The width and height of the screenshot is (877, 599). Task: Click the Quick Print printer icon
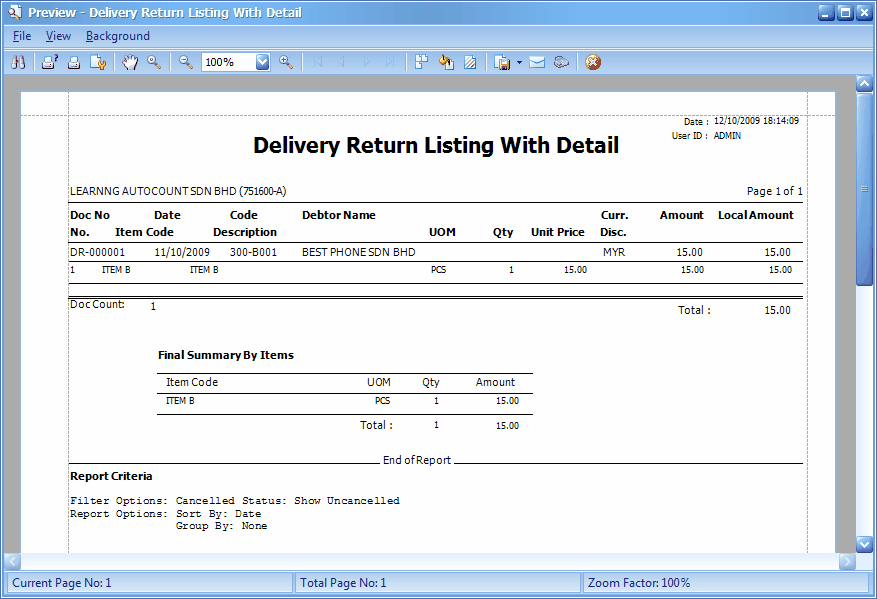point(74,62)
